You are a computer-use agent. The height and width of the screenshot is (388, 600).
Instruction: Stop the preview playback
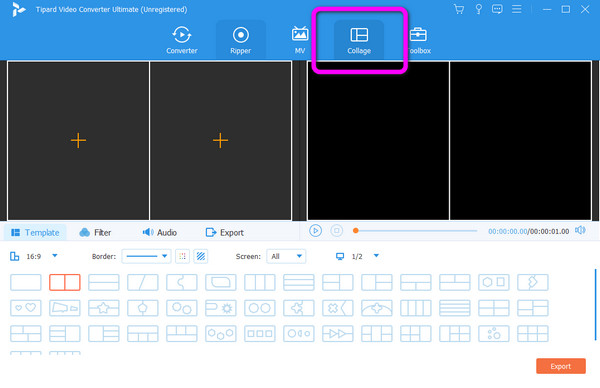[337, 231]
